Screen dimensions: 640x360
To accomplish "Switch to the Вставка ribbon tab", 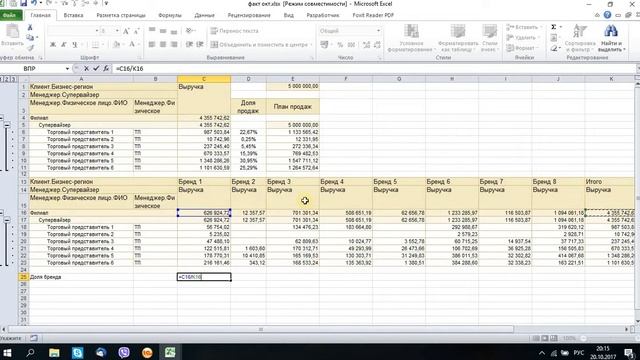I will (73, 15).
